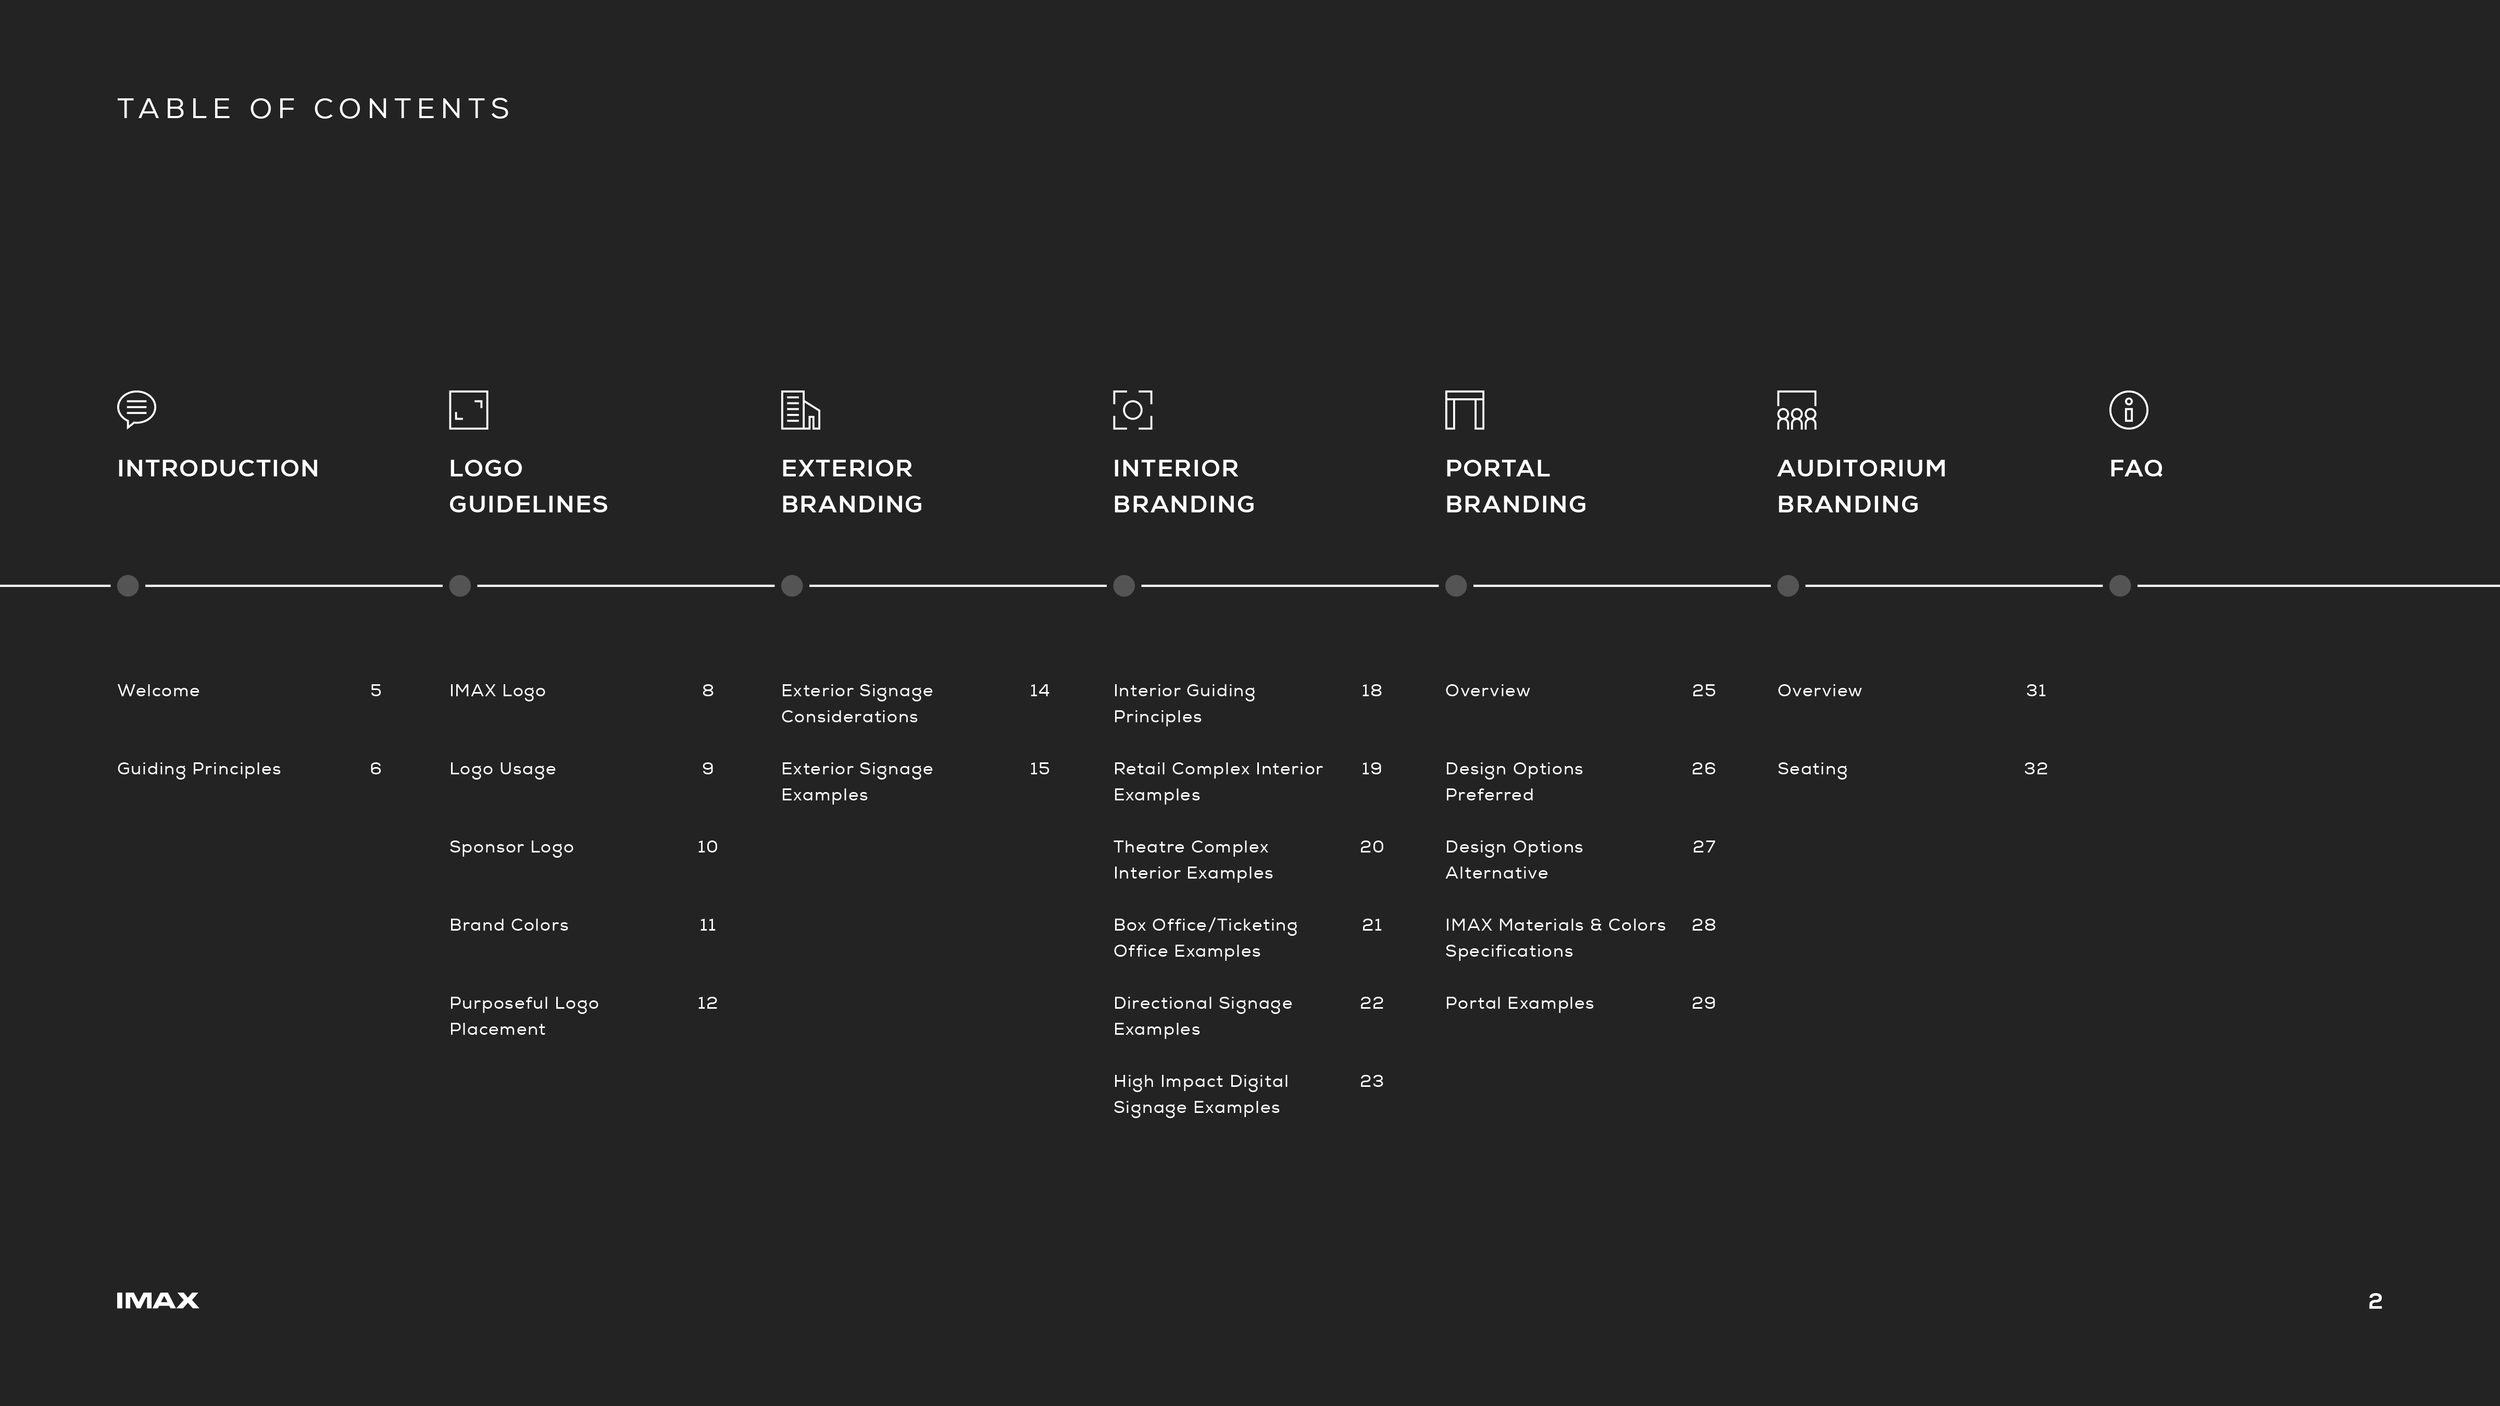This screenshot has height=1406, width=2500.
Task: Open High Impact Digital Signage Examples
Action: coord(1201,1094)
